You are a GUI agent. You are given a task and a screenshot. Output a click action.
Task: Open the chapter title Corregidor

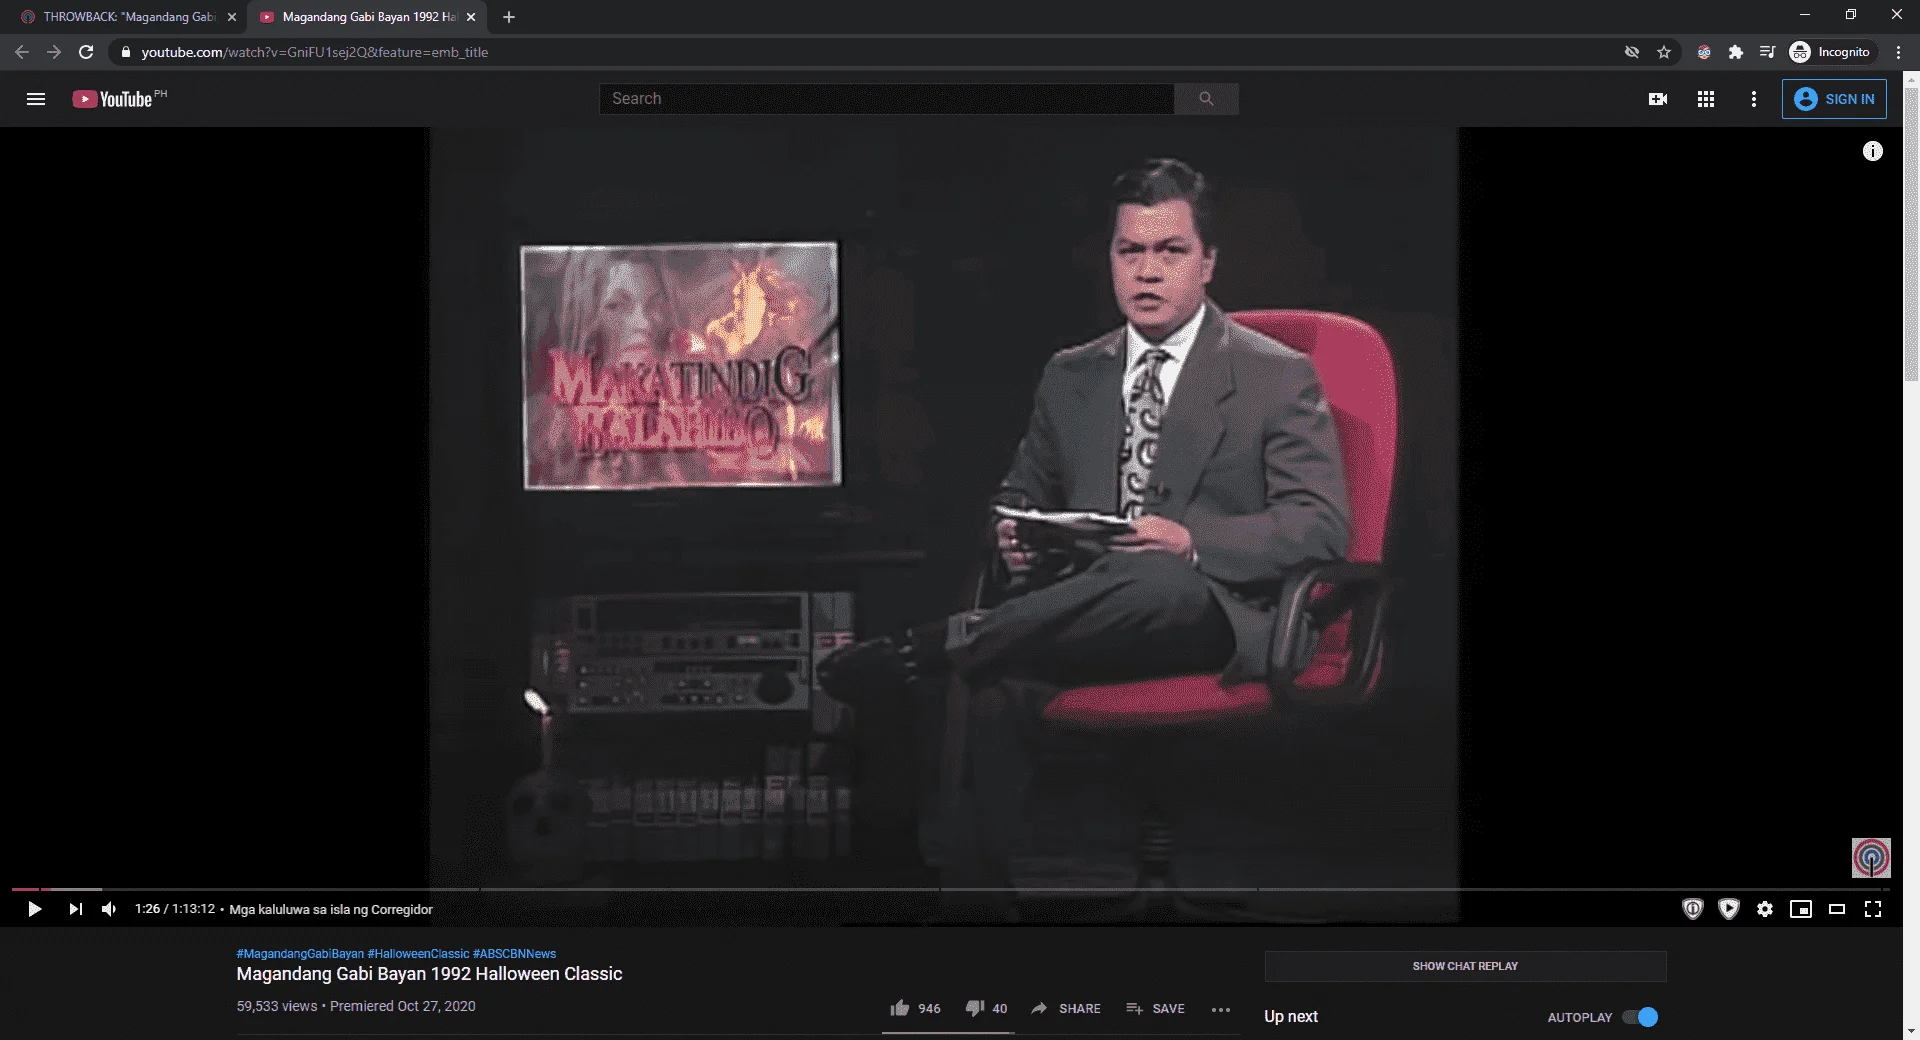click(331, 909)
